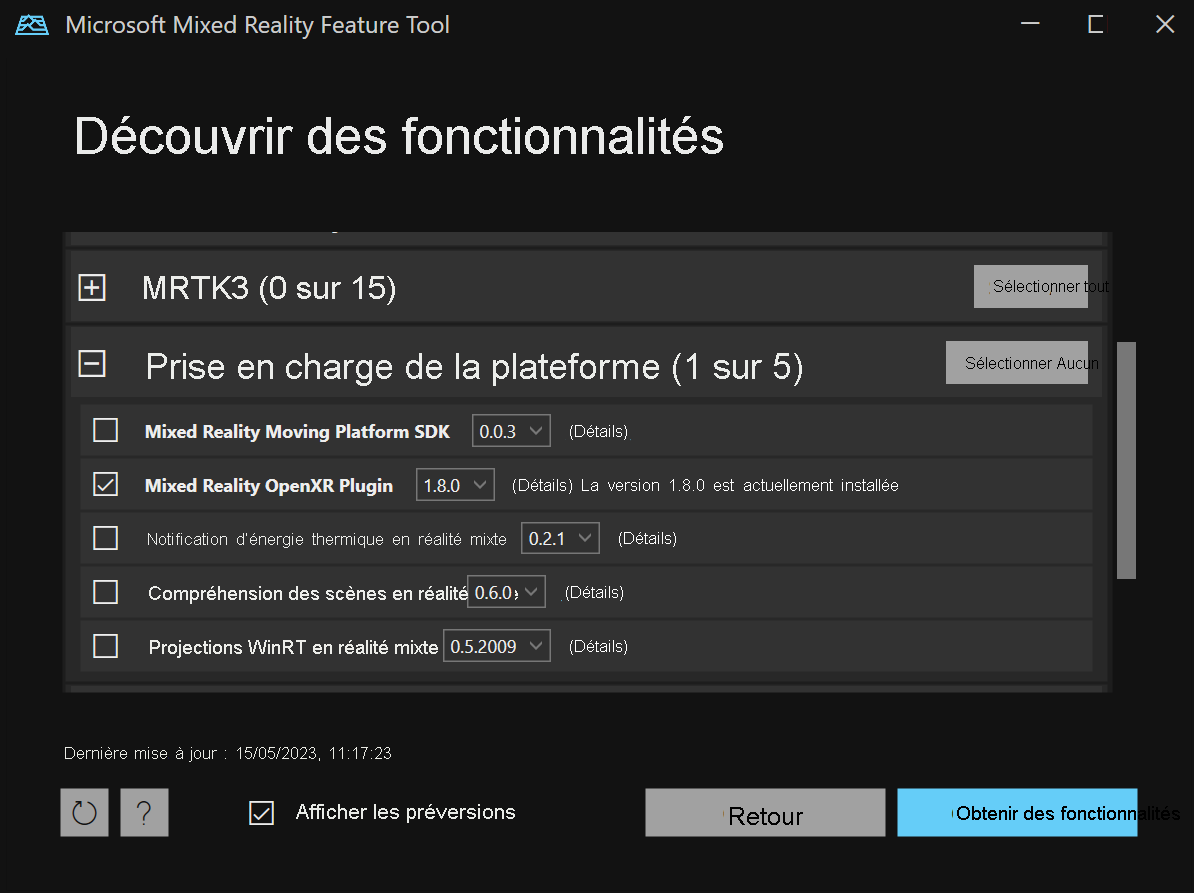Click the Mixed Reality Feature Tool logo
1194x893 pixels.
coord(30,24)
